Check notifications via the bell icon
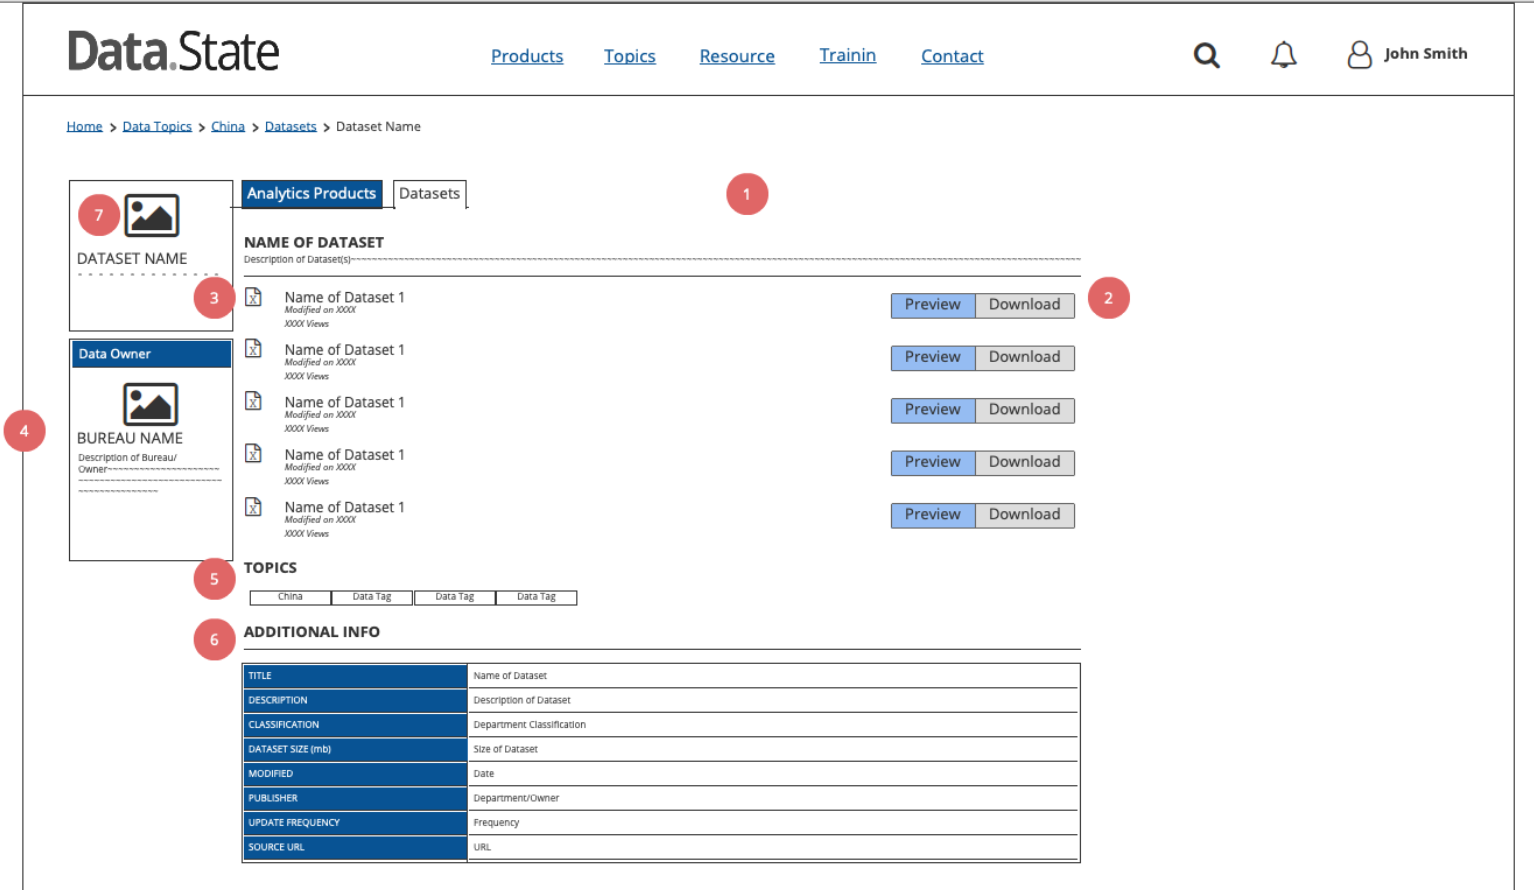 pyautogui.click(x=1284, y=55)
